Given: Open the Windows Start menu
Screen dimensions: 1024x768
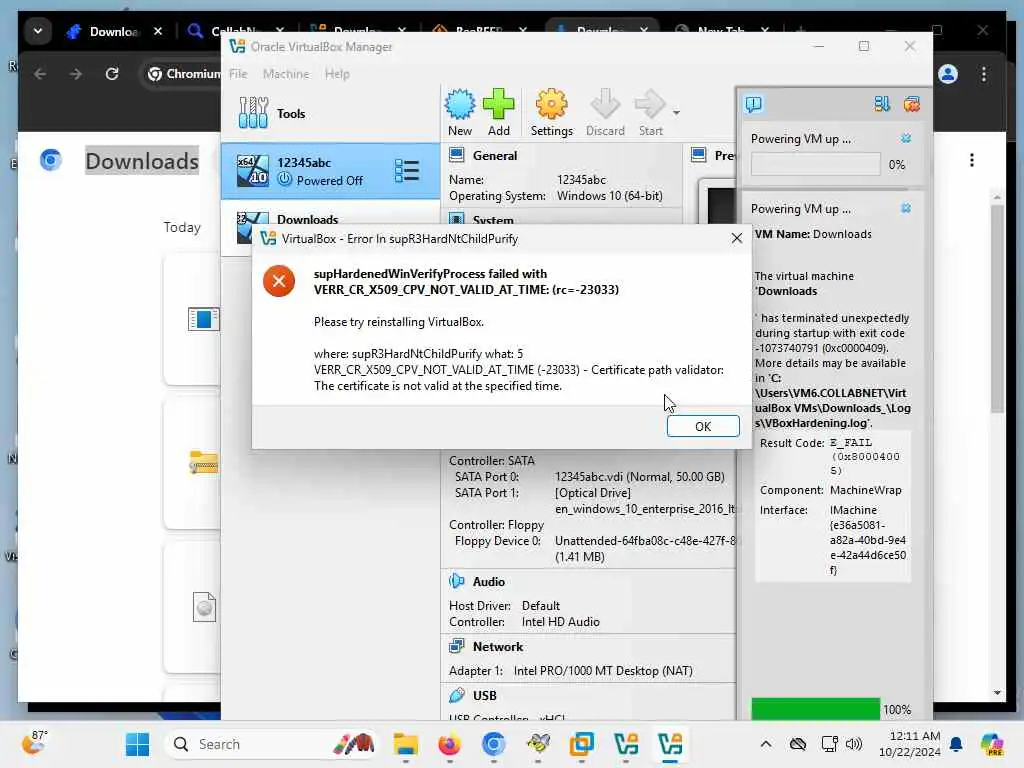Looking at the screenshot, I should [137, 744].
